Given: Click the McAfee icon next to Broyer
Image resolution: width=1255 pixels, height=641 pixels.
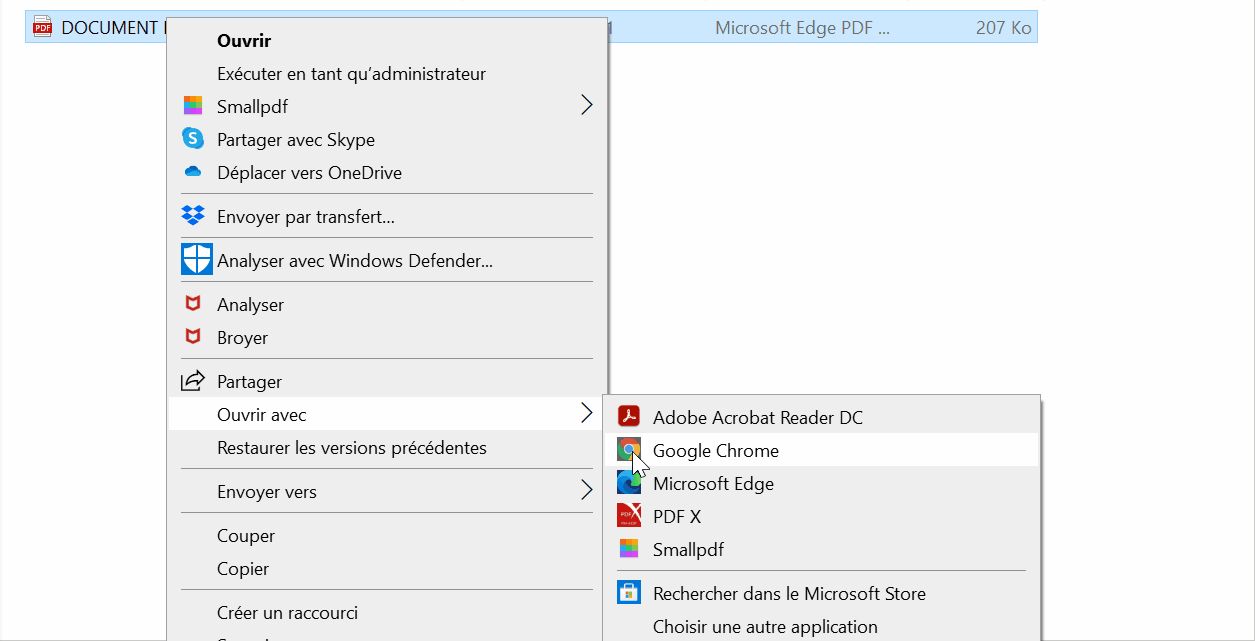Looking at the screenshot, I should click(x=193, y=337).
